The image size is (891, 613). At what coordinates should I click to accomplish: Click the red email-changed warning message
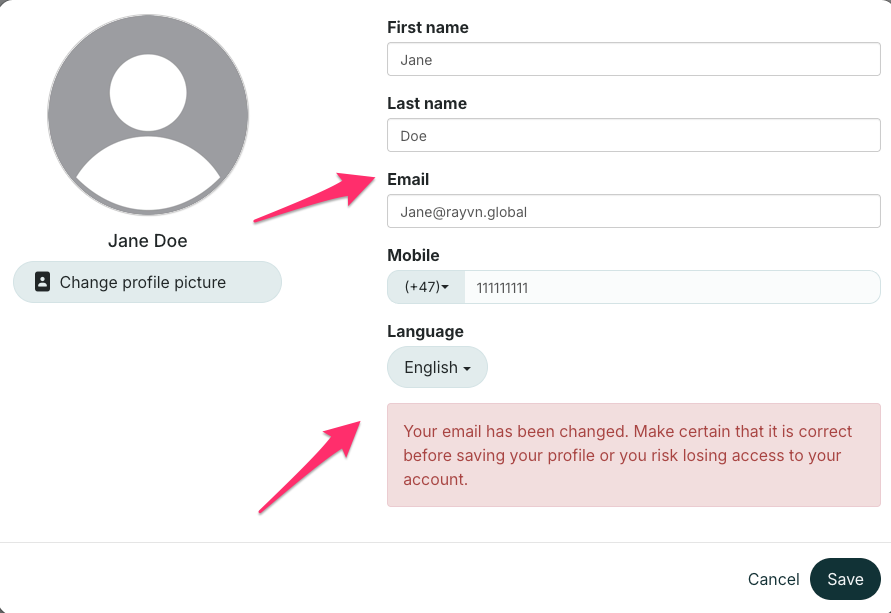pos(633,455)
